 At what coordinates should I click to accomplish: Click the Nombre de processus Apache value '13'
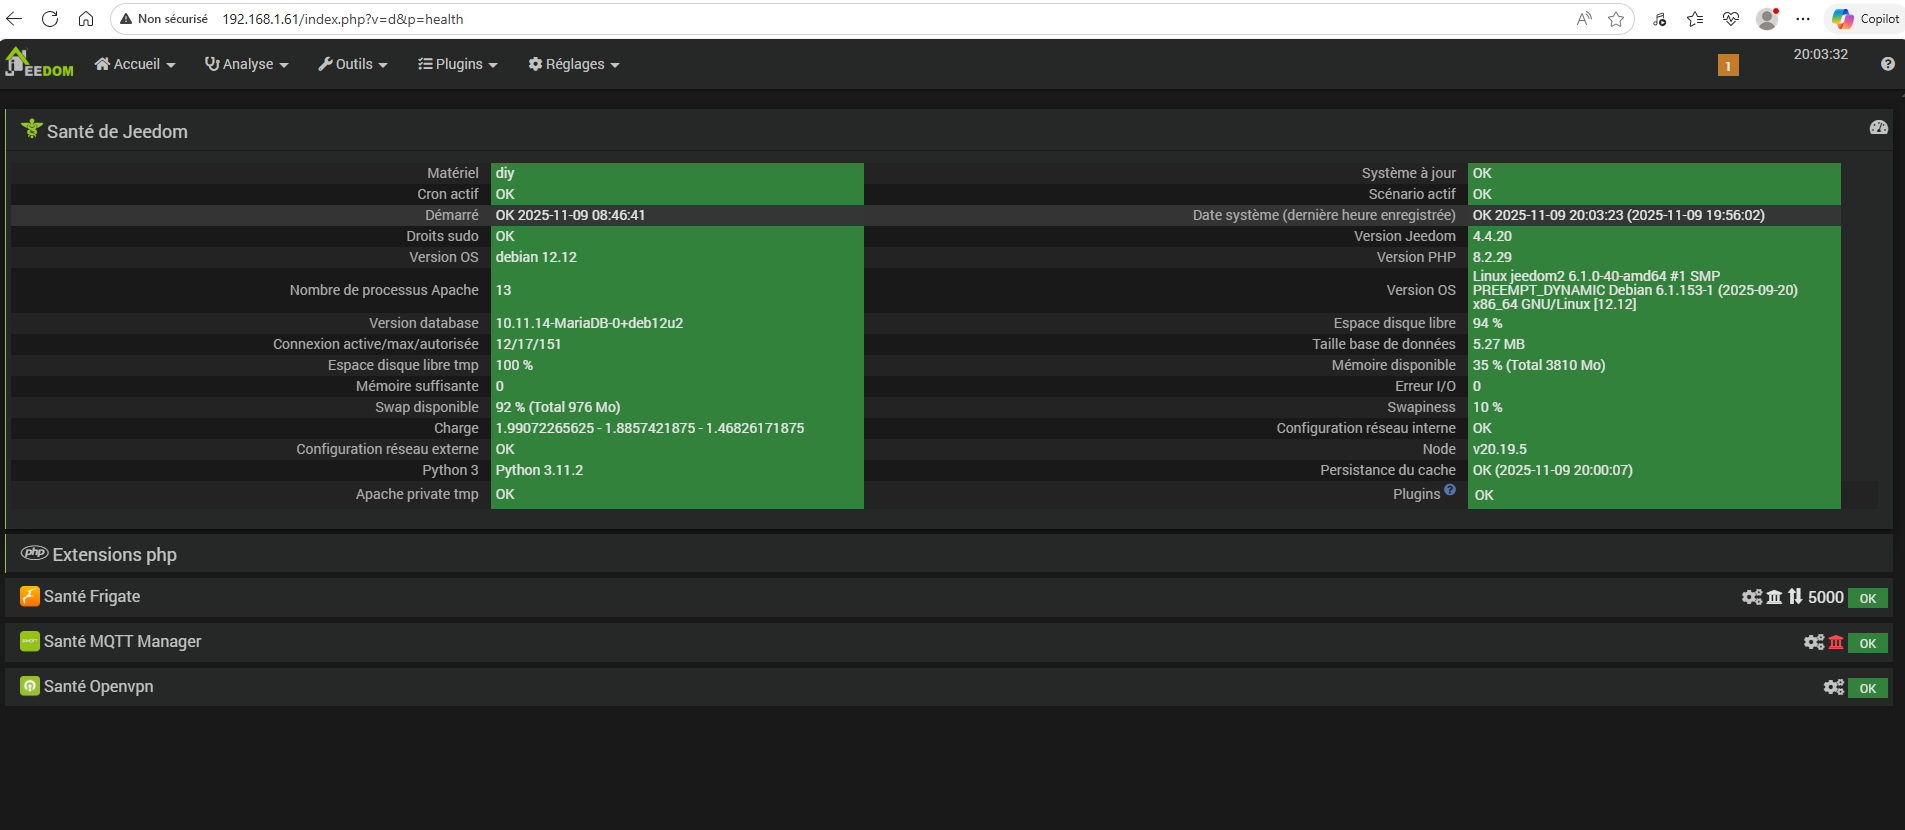(503, 290)
